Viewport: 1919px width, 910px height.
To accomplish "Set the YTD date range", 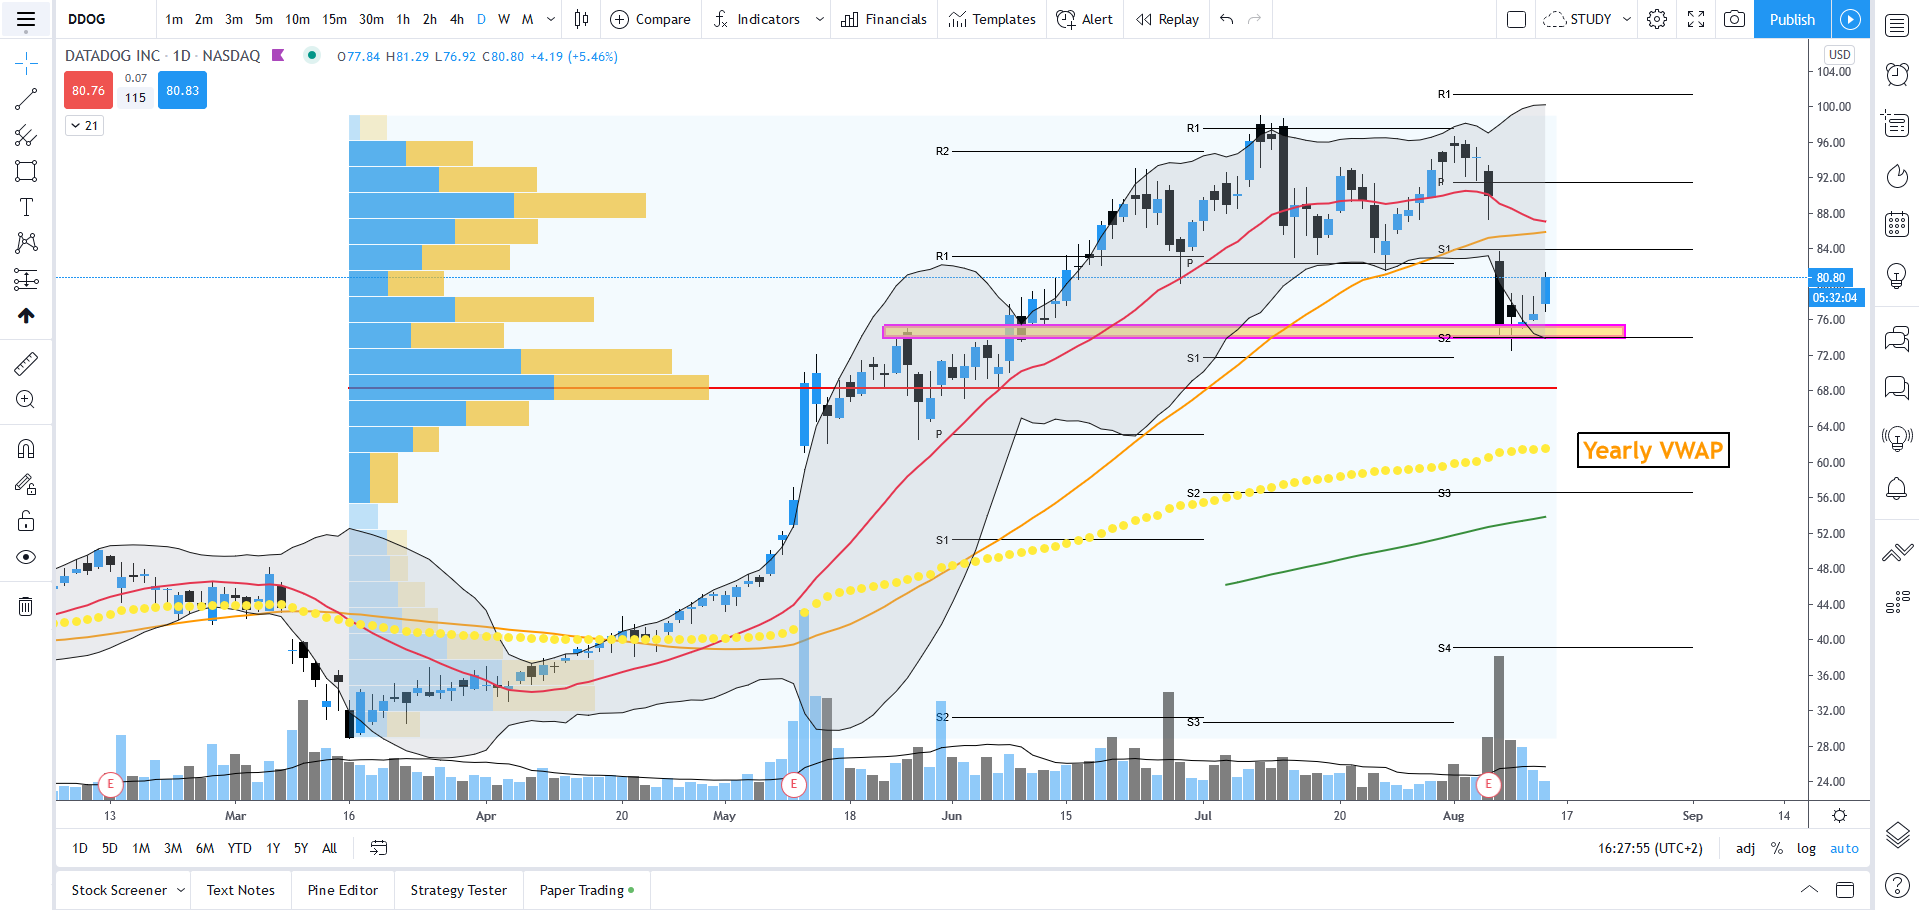I will click(x=239, y=848).
